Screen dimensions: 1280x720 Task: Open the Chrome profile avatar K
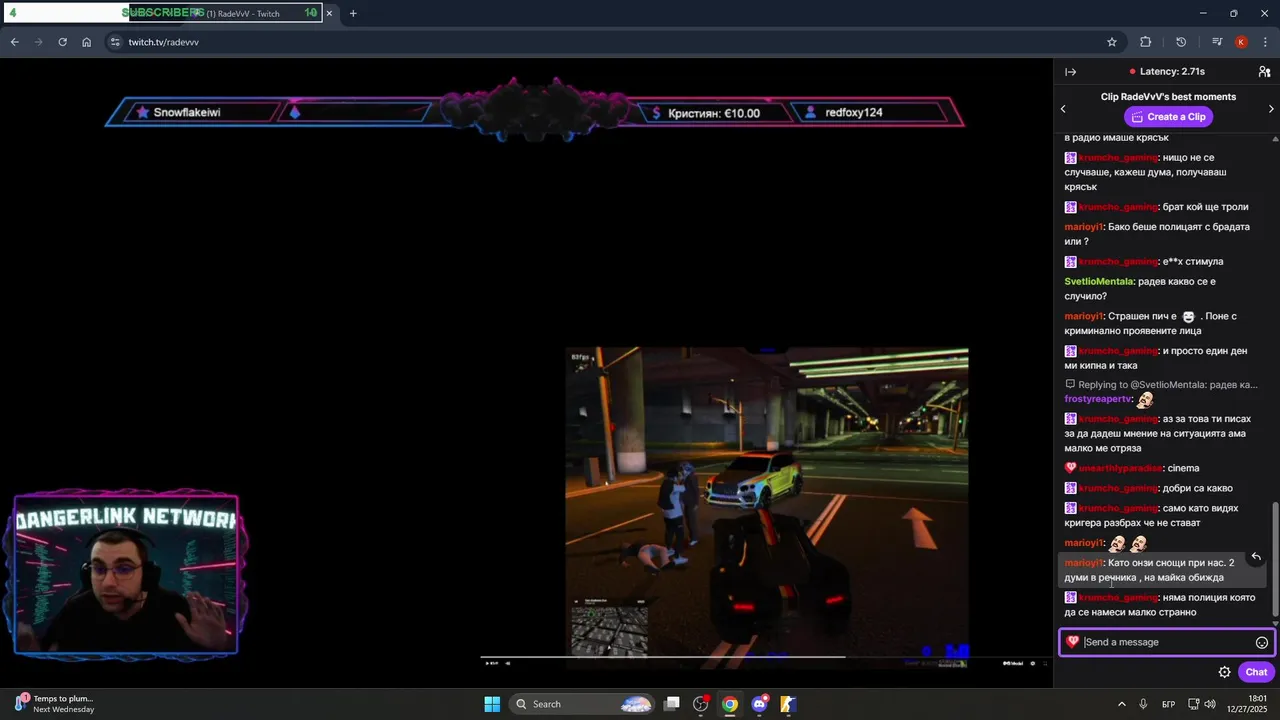1241,42
